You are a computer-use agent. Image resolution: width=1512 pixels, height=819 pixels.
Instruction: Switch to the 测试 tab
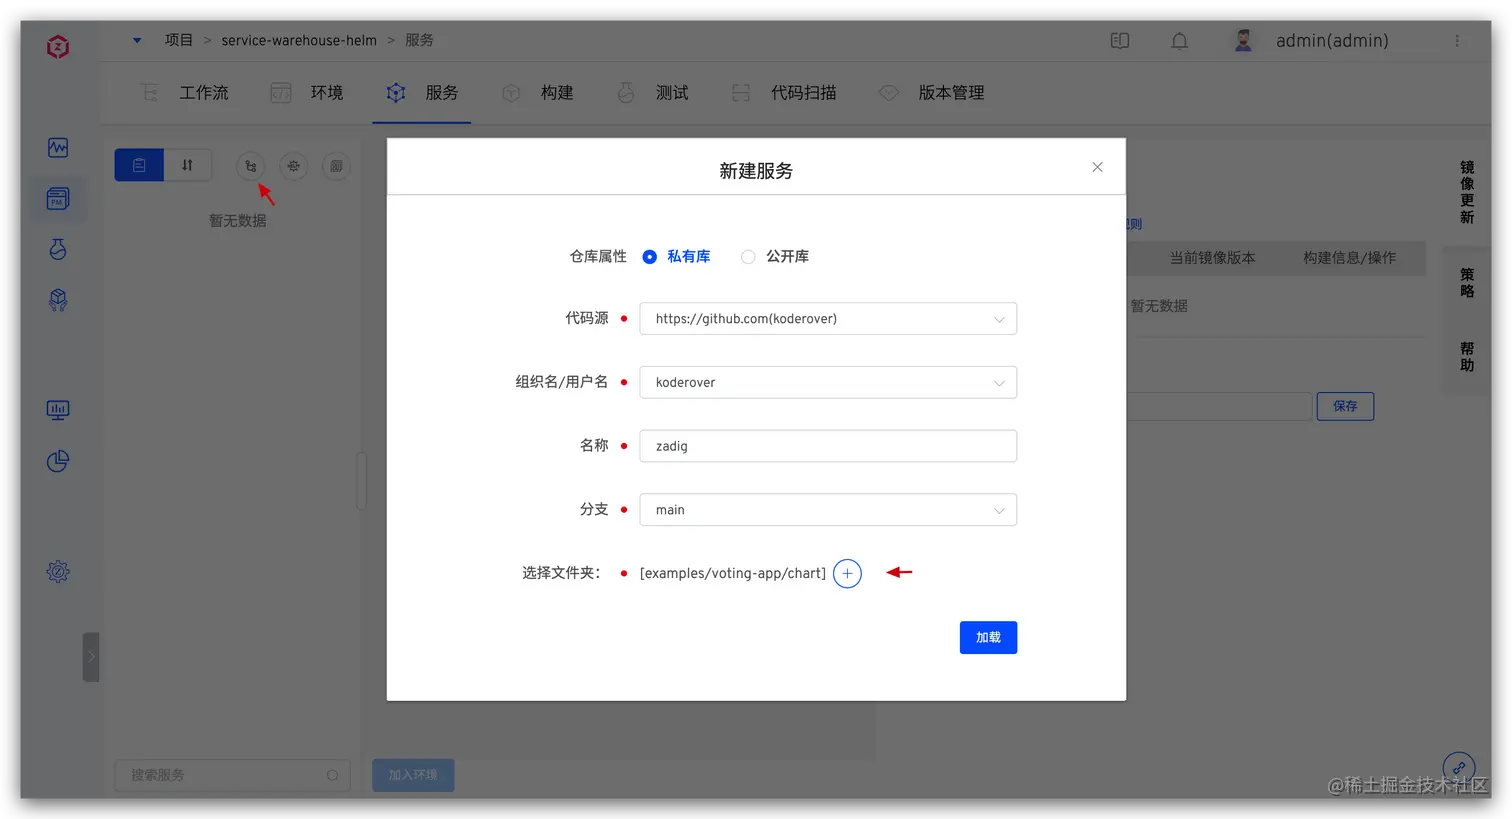[x=652, y=93]
